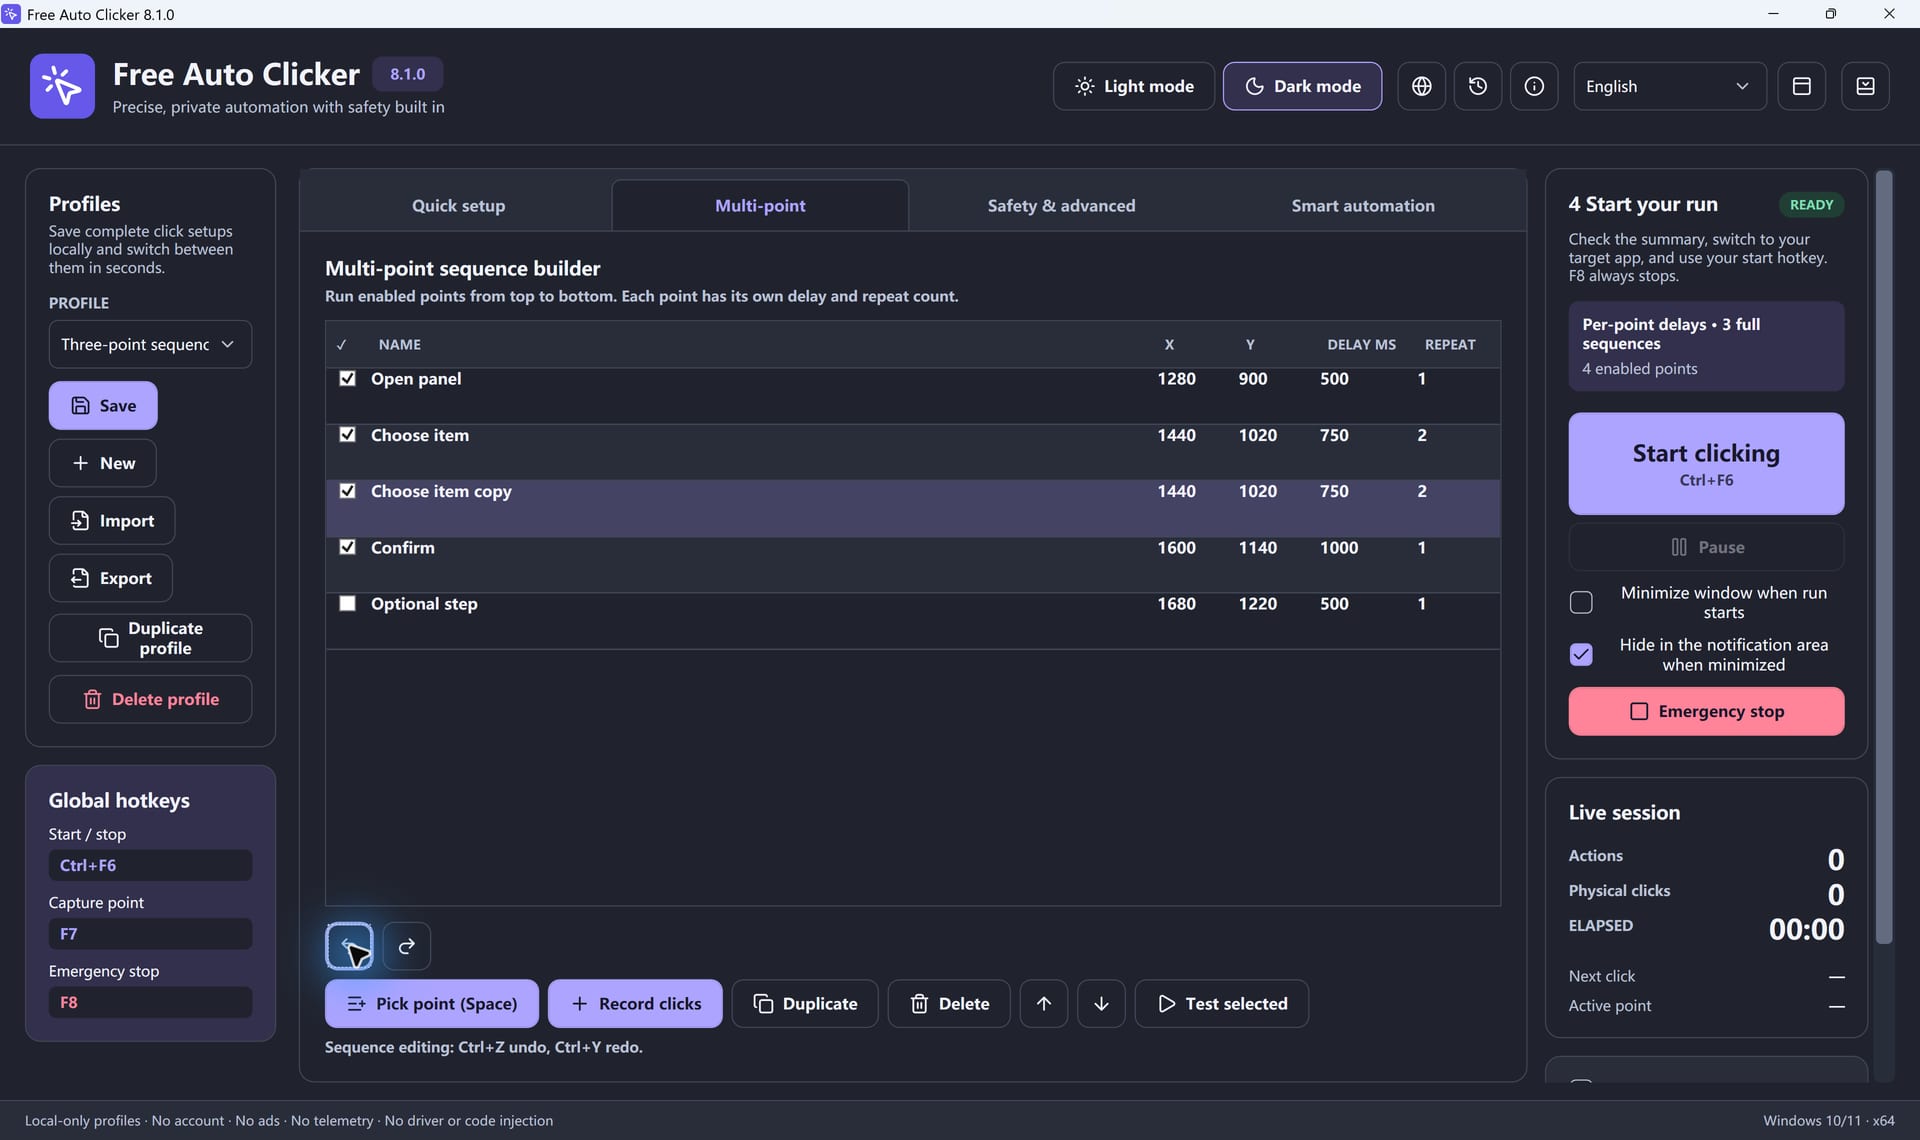This screenshot has height=1140, width=1920.
Task: Click the right panel vertical scrollbar
Action: tap(1884, 556)
